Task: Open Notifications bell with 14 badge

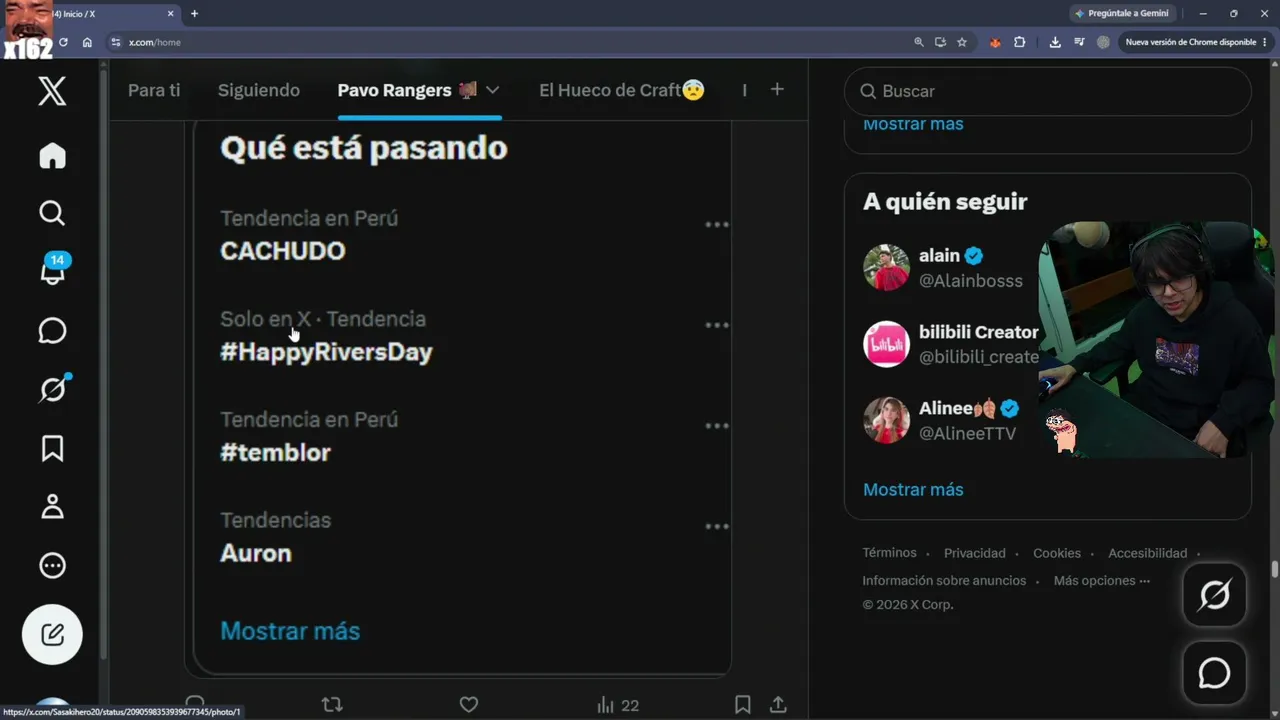Action: point(54,270)
